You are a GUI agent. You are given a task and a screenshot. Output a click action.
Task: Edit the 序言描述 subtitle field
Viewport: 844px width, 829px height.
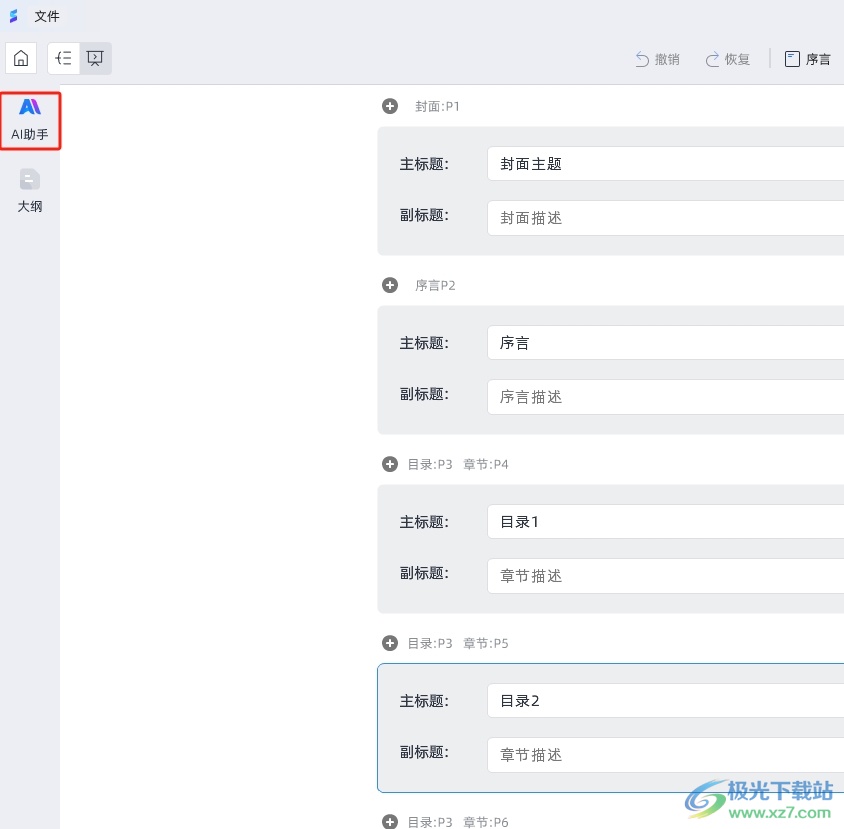665,397
